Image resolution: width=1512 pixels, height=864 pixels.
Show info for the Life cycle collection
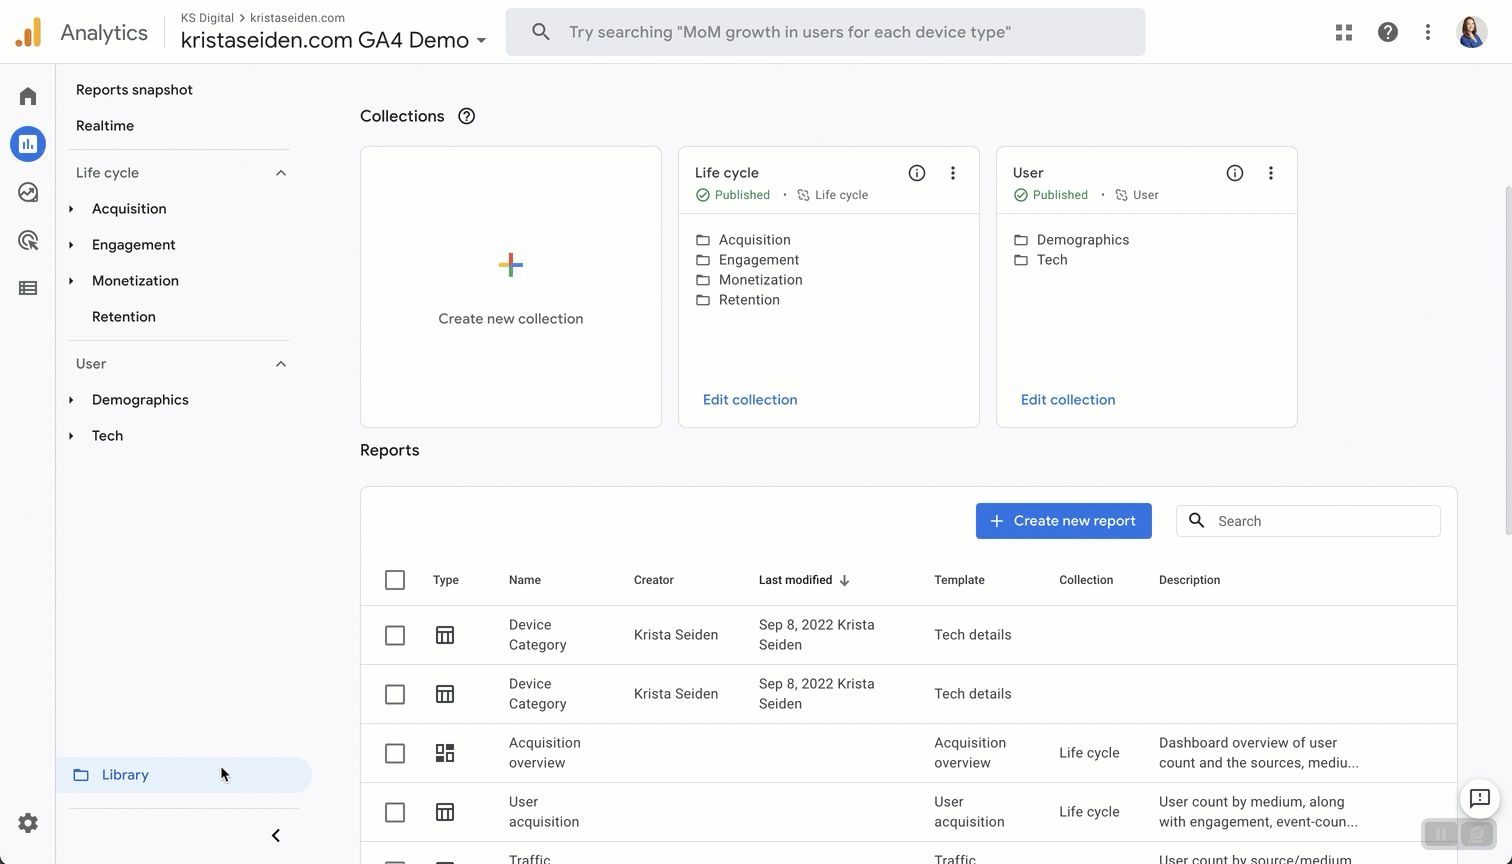(917, 173)
